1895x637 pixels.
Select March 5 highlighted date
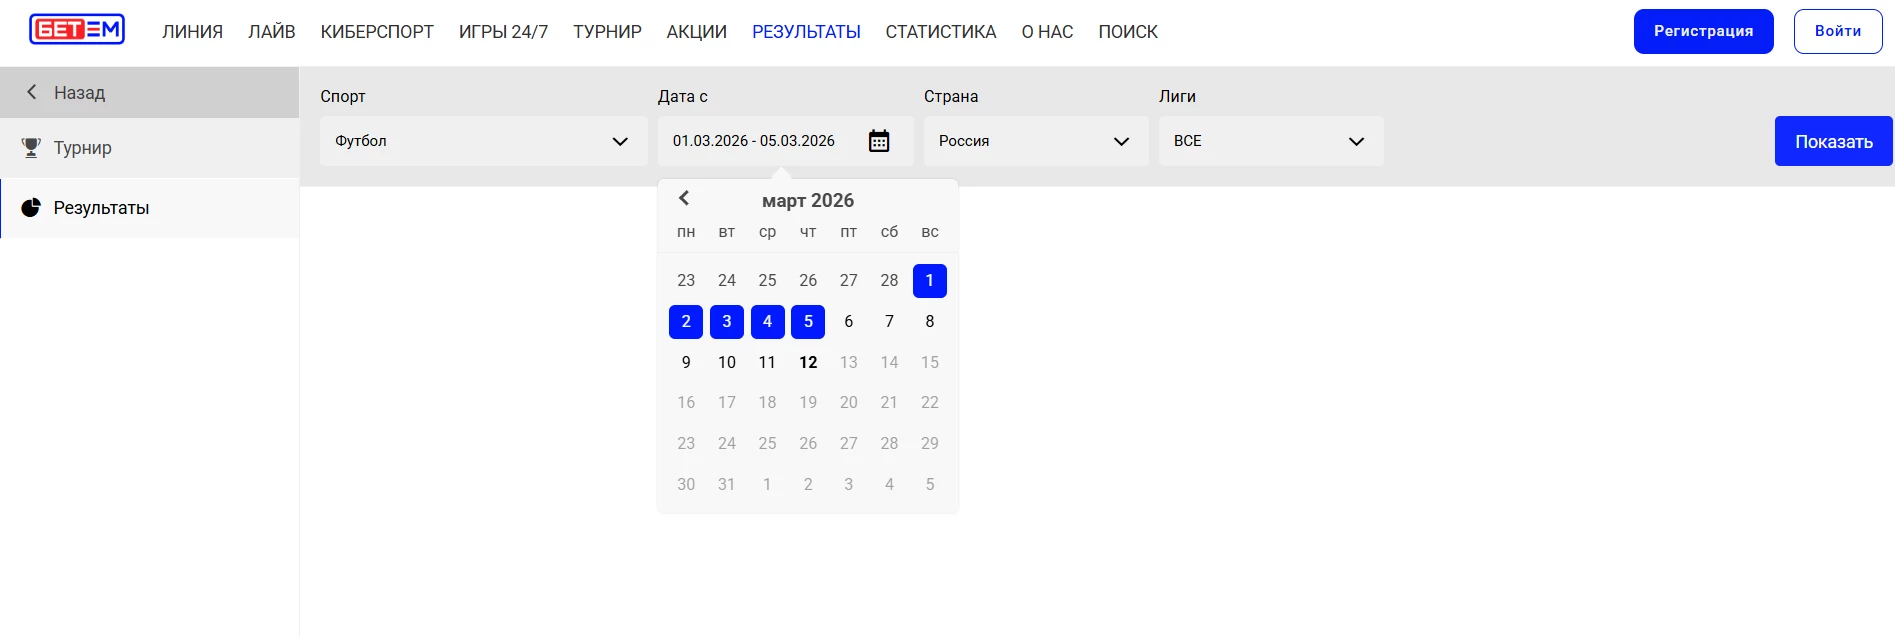(808, 322)
